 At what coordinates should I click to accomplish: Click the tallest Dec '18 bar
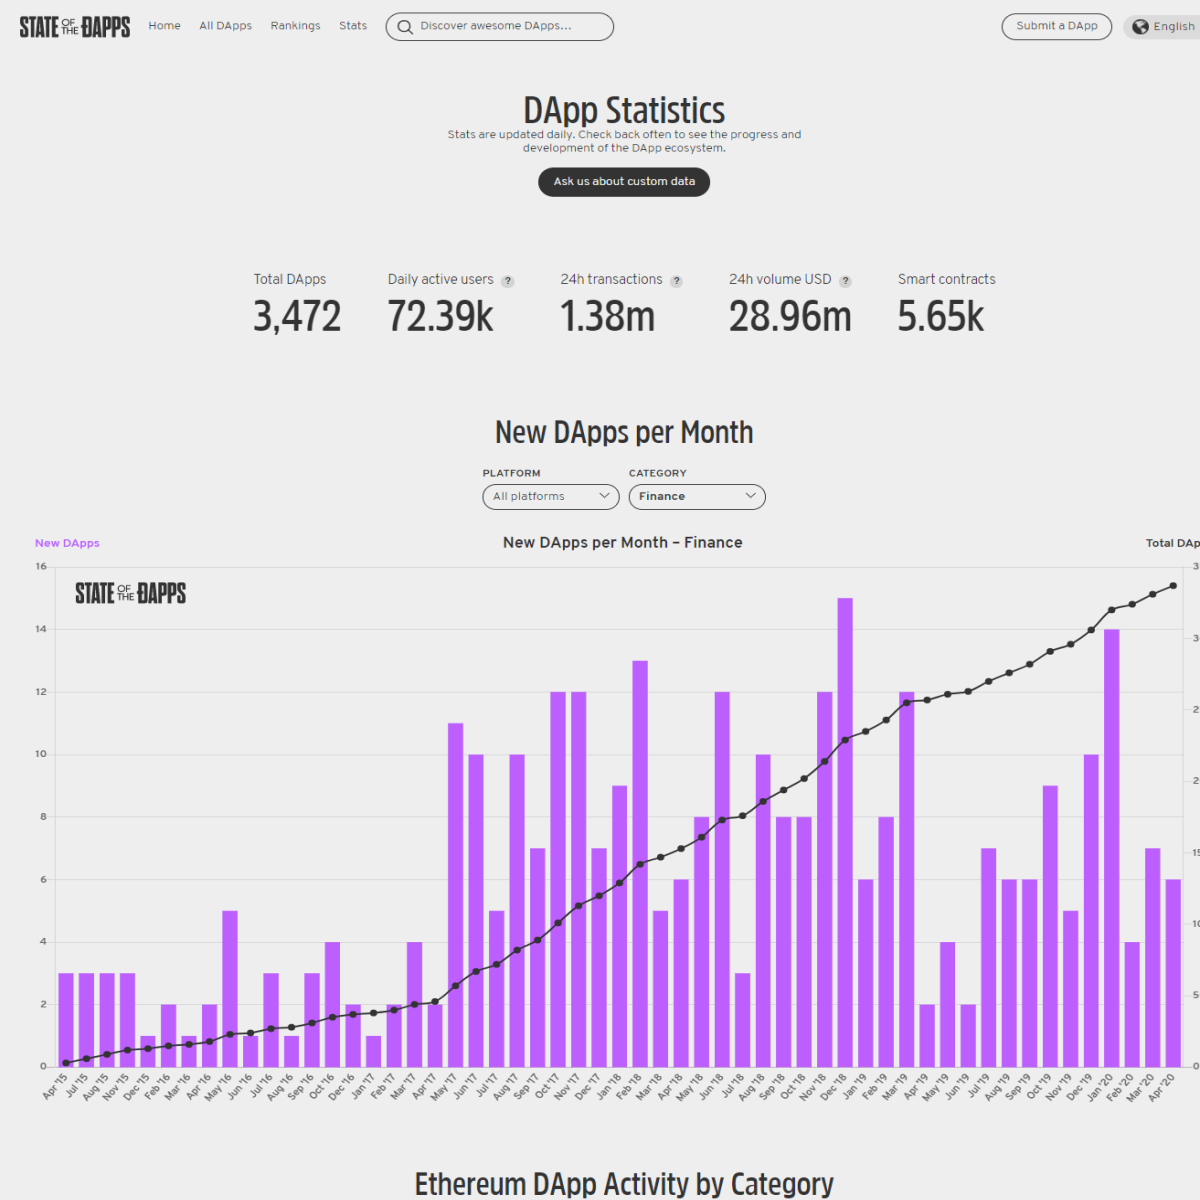click(845, 832)
